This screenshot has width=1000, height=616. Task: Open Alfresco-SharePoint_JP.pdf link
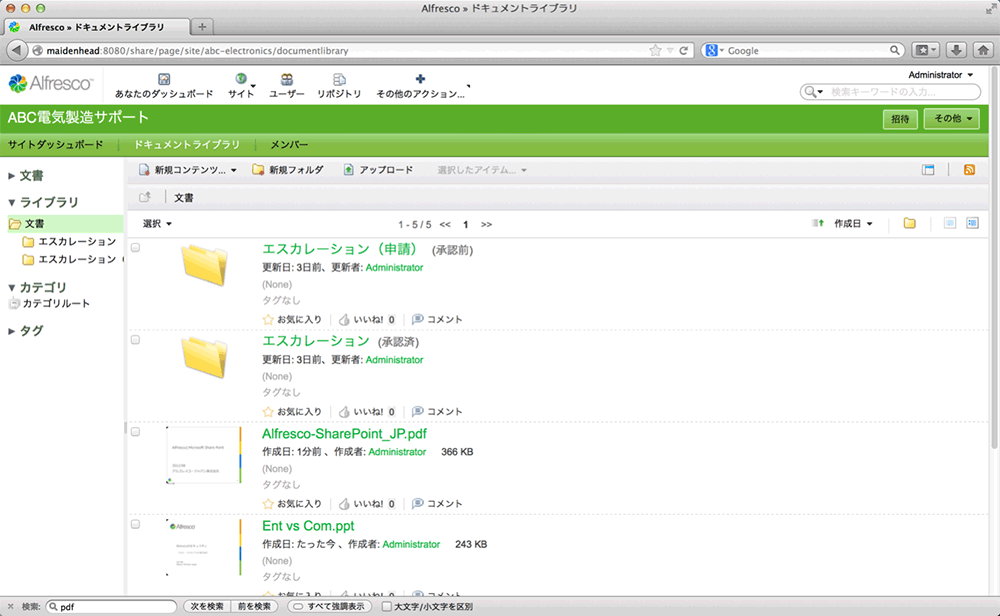pyautogui.click(x=344, y=434)
